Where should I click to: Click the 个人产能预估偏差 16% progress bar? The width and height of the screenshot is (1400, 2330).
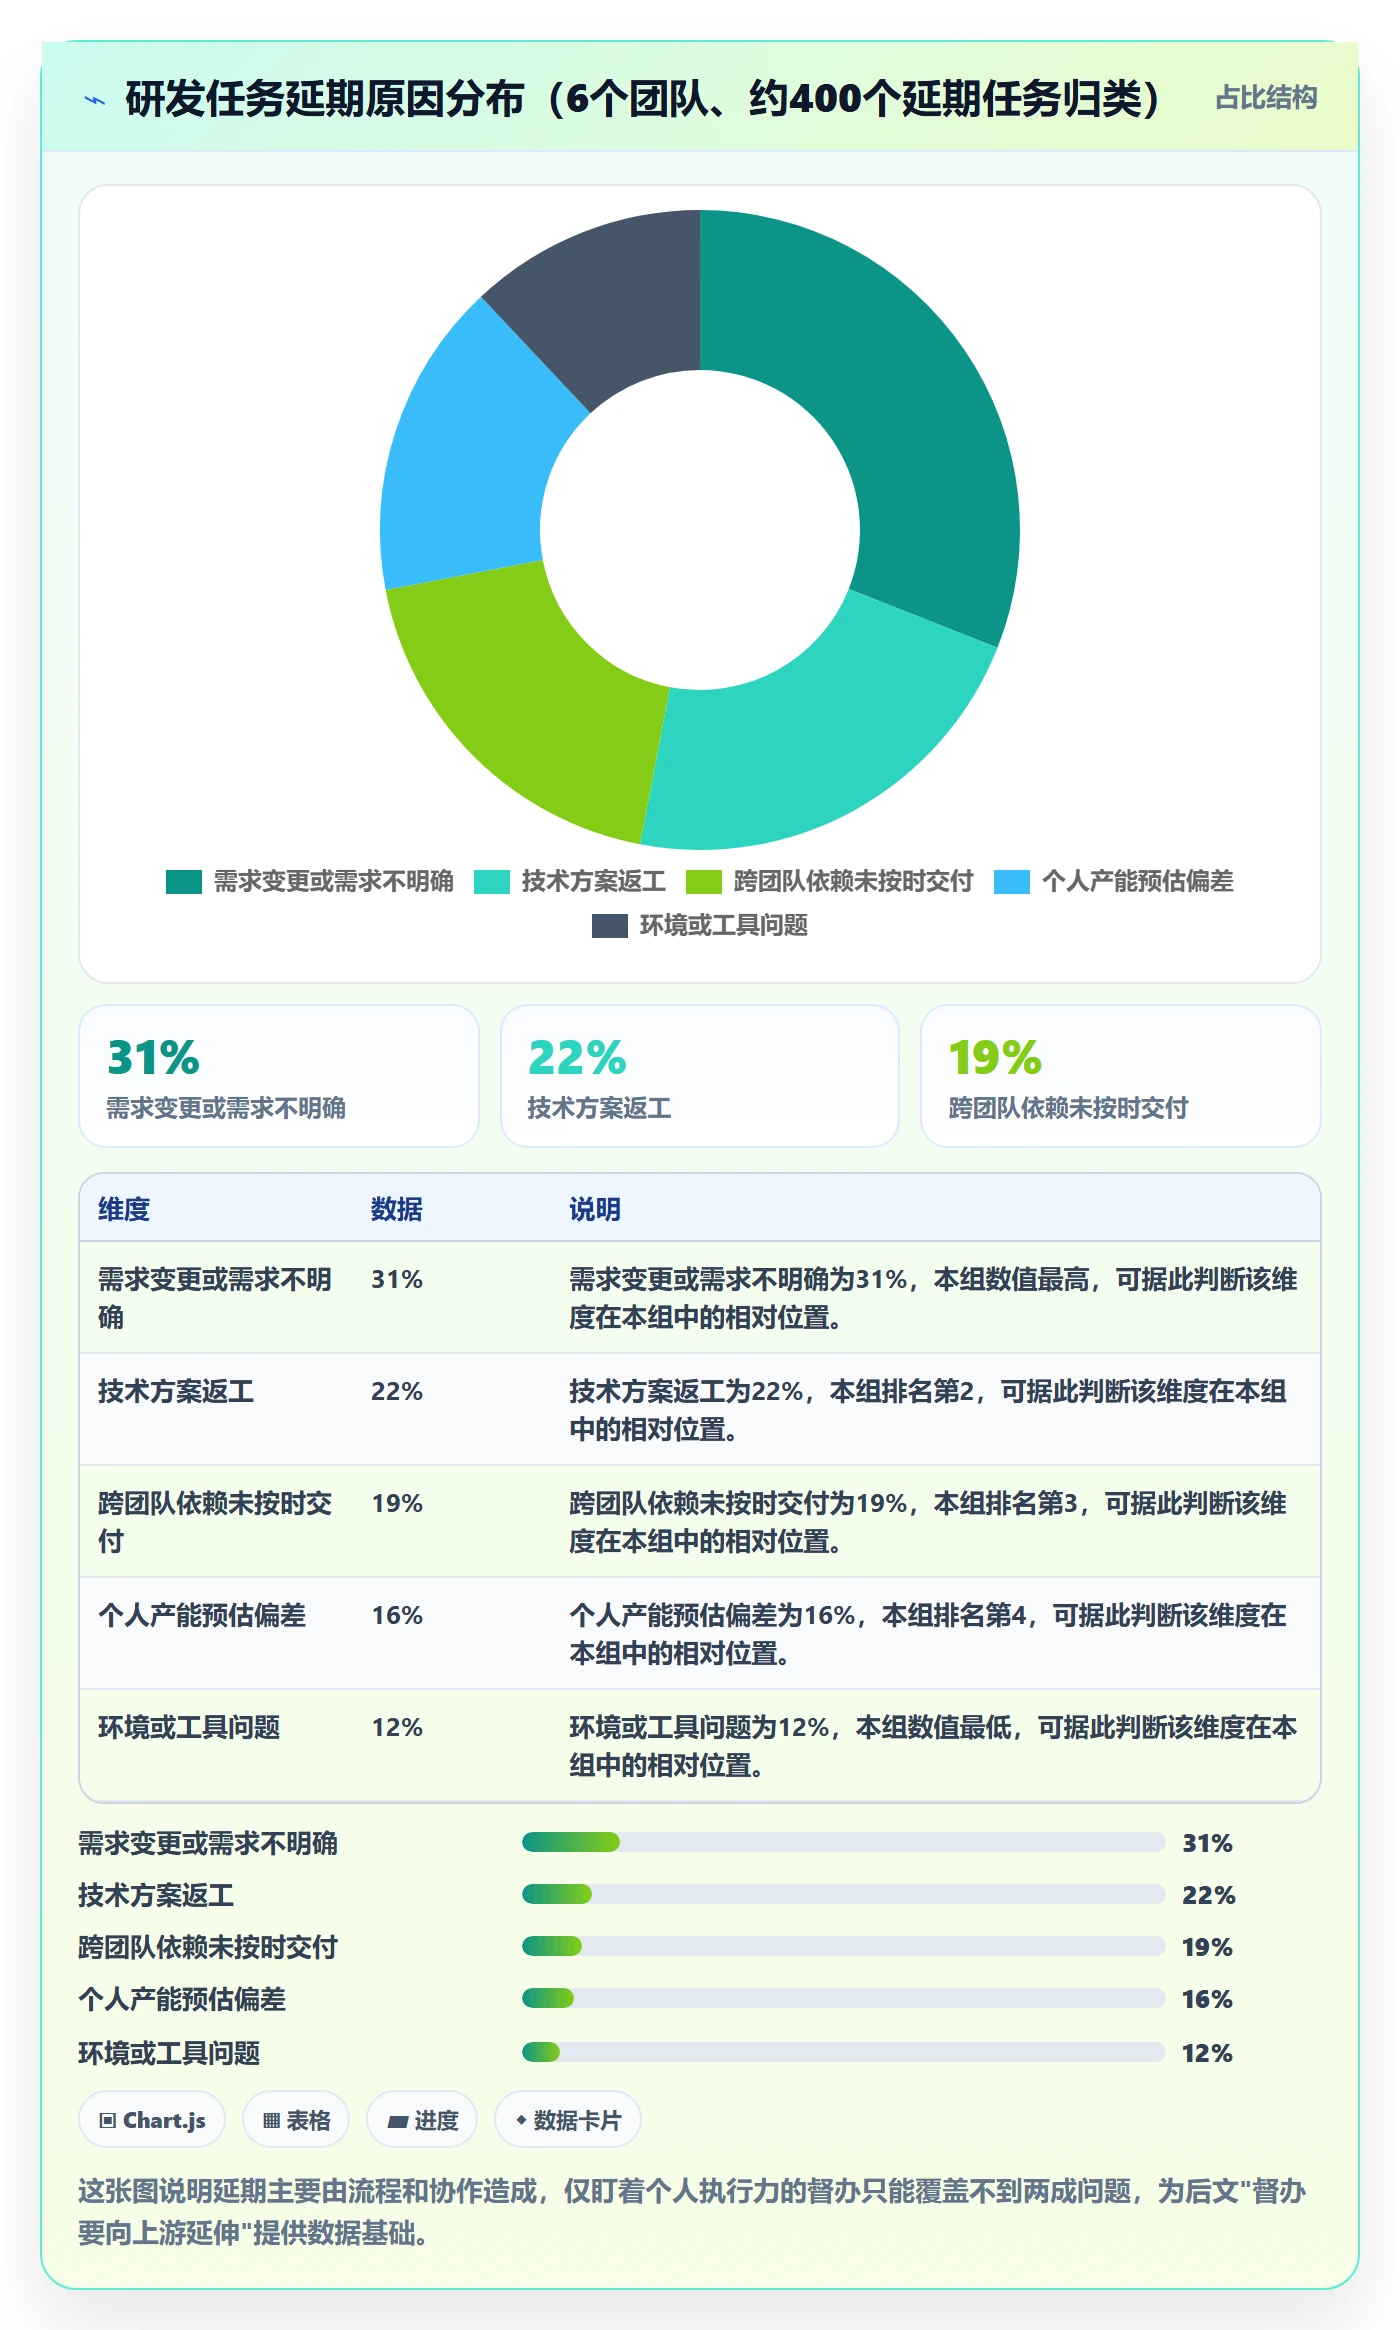pos(844,1998)
